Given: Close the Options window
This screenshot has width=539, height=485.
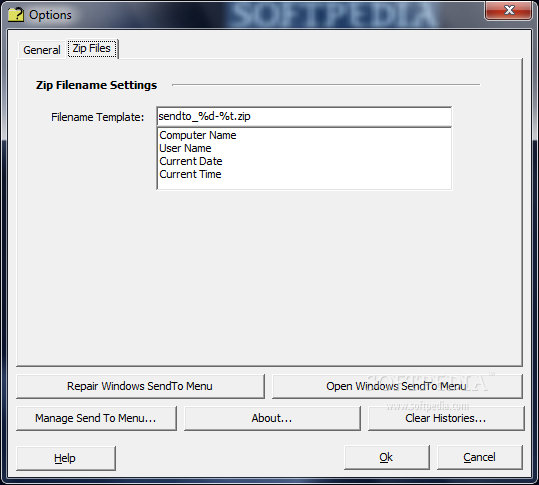Looking at the screenshot, I should pyautogui.click(x=509, y=10).
